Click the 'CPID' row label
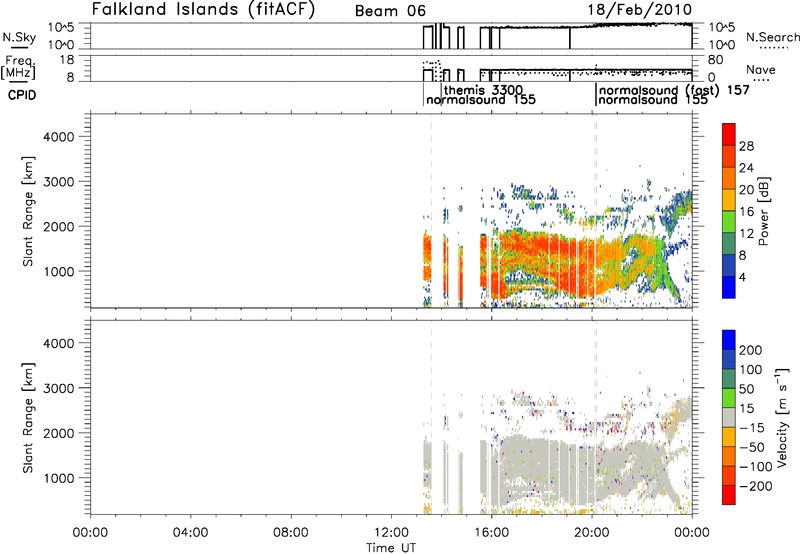 (x=22, y=95)
